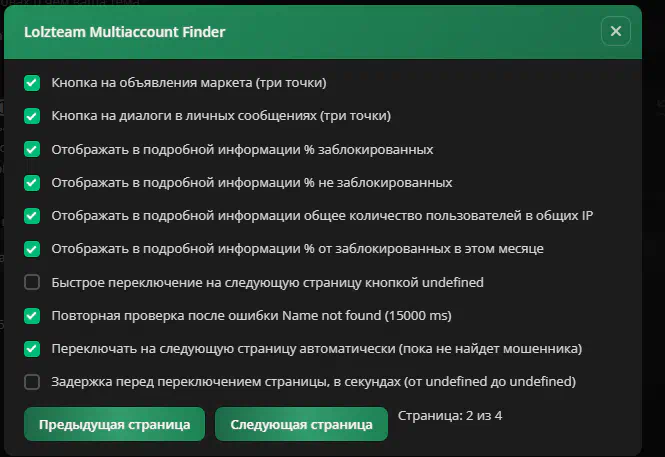
Task: Go to Предыдущая страница
Action: click(115, 424)
